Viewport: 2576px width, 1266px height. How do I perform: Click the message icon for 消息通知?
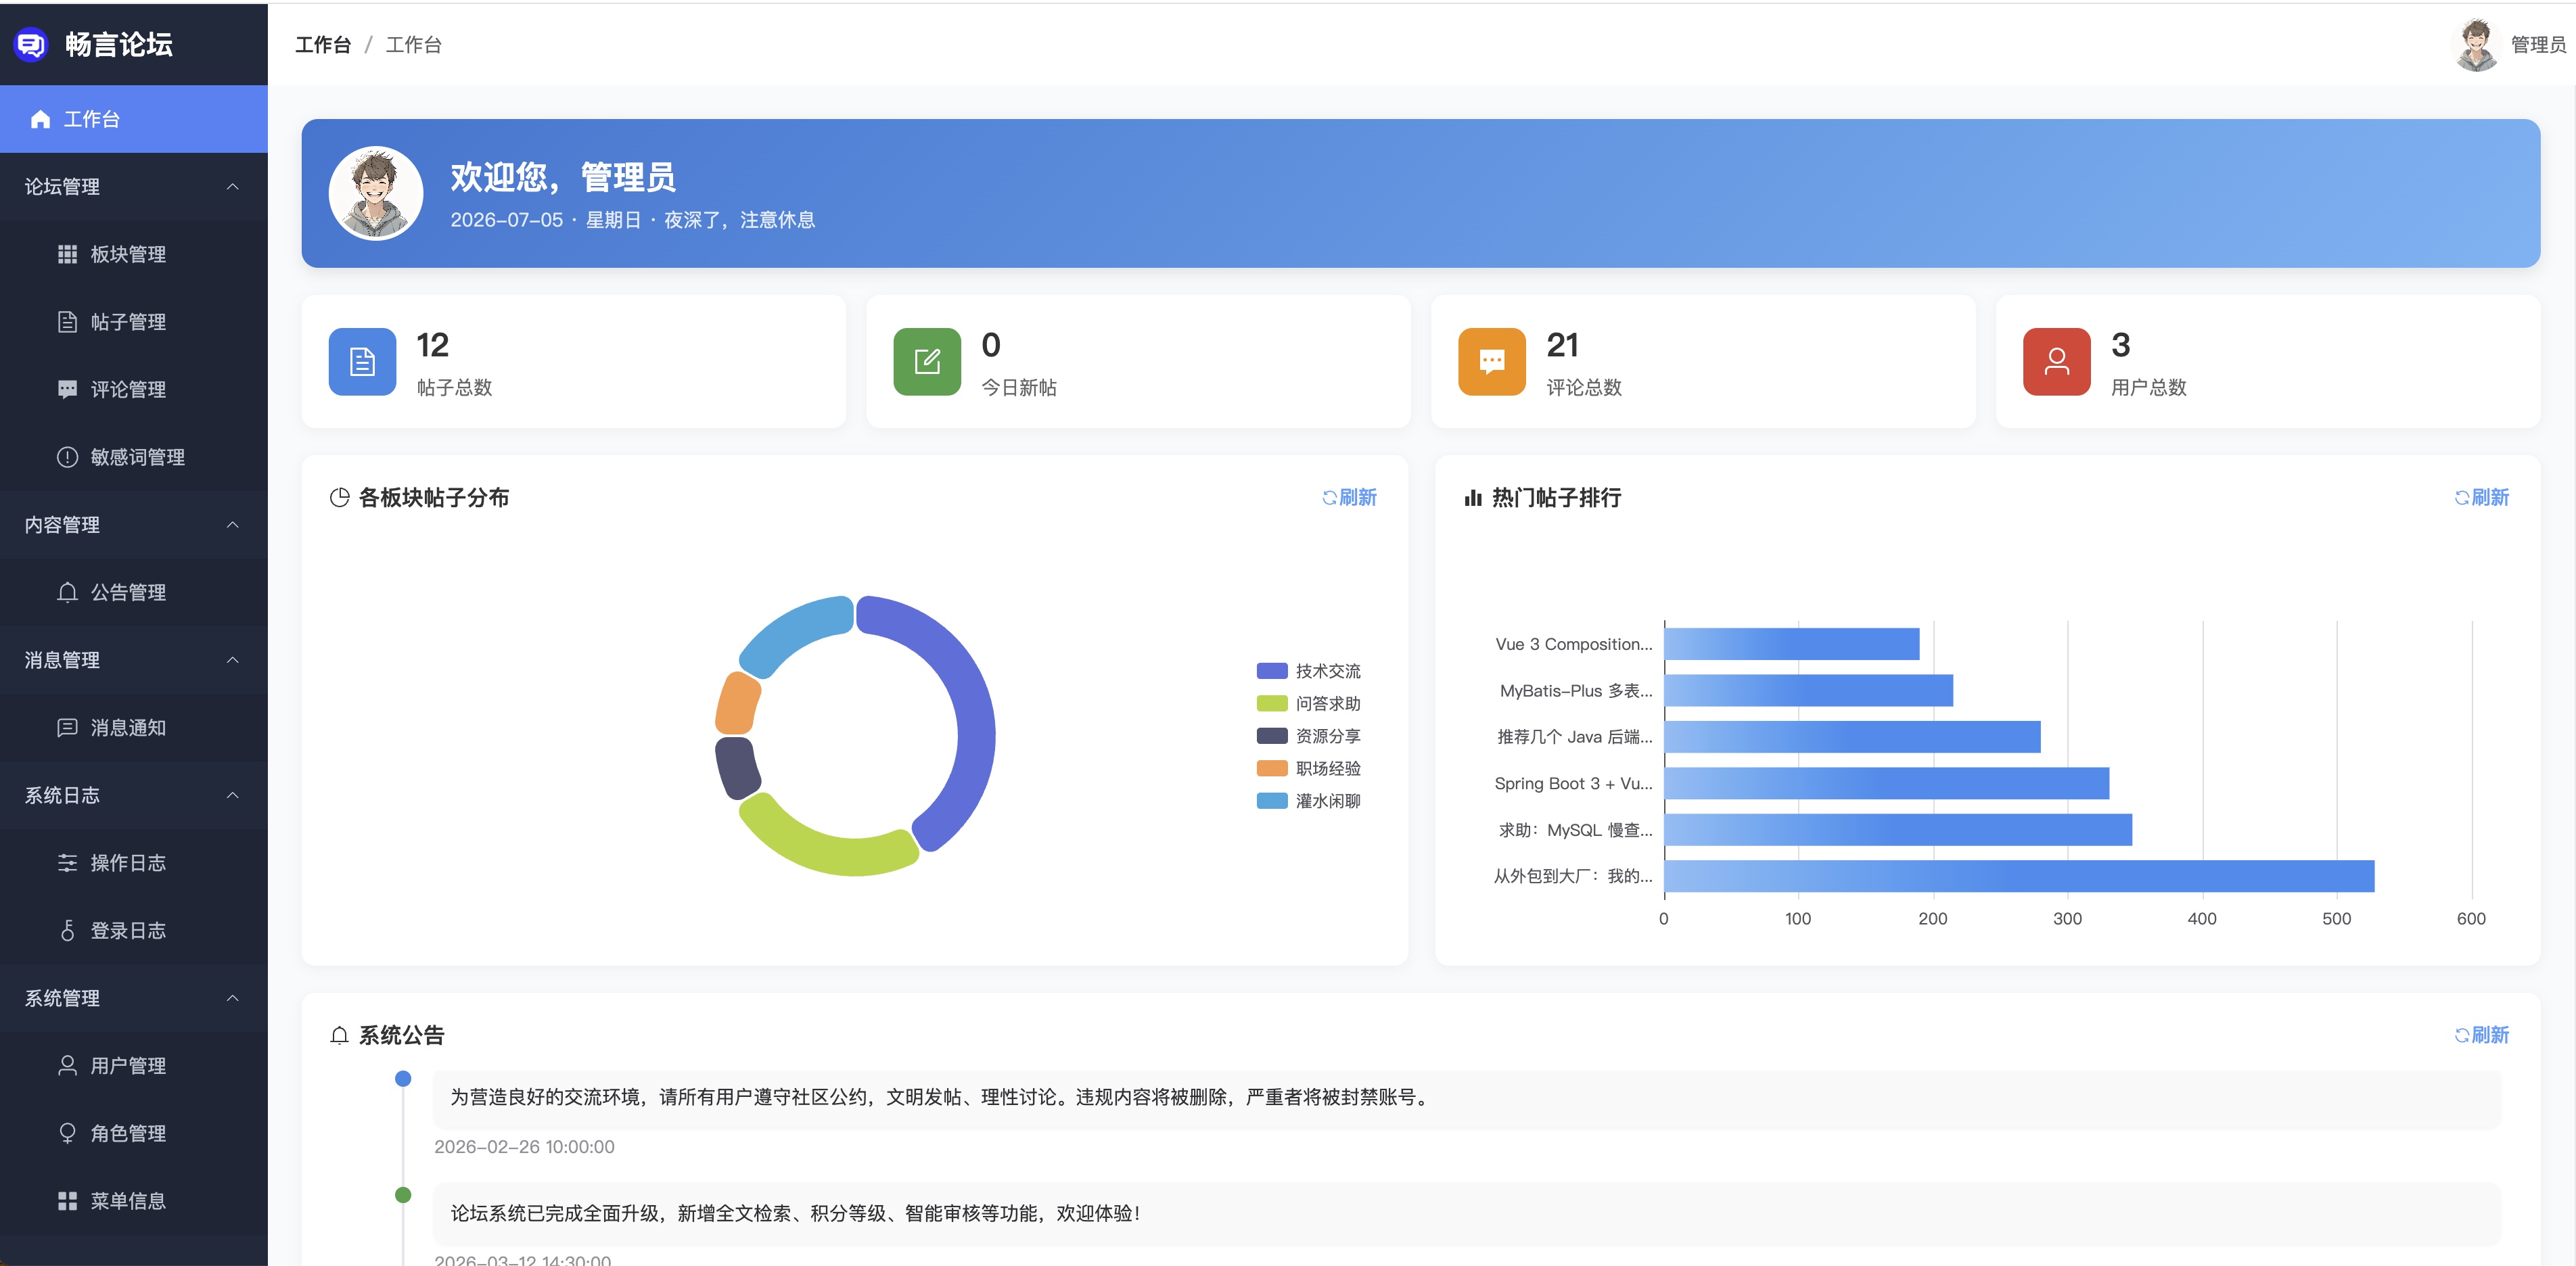pyautogui.click(x=67, y=727)
